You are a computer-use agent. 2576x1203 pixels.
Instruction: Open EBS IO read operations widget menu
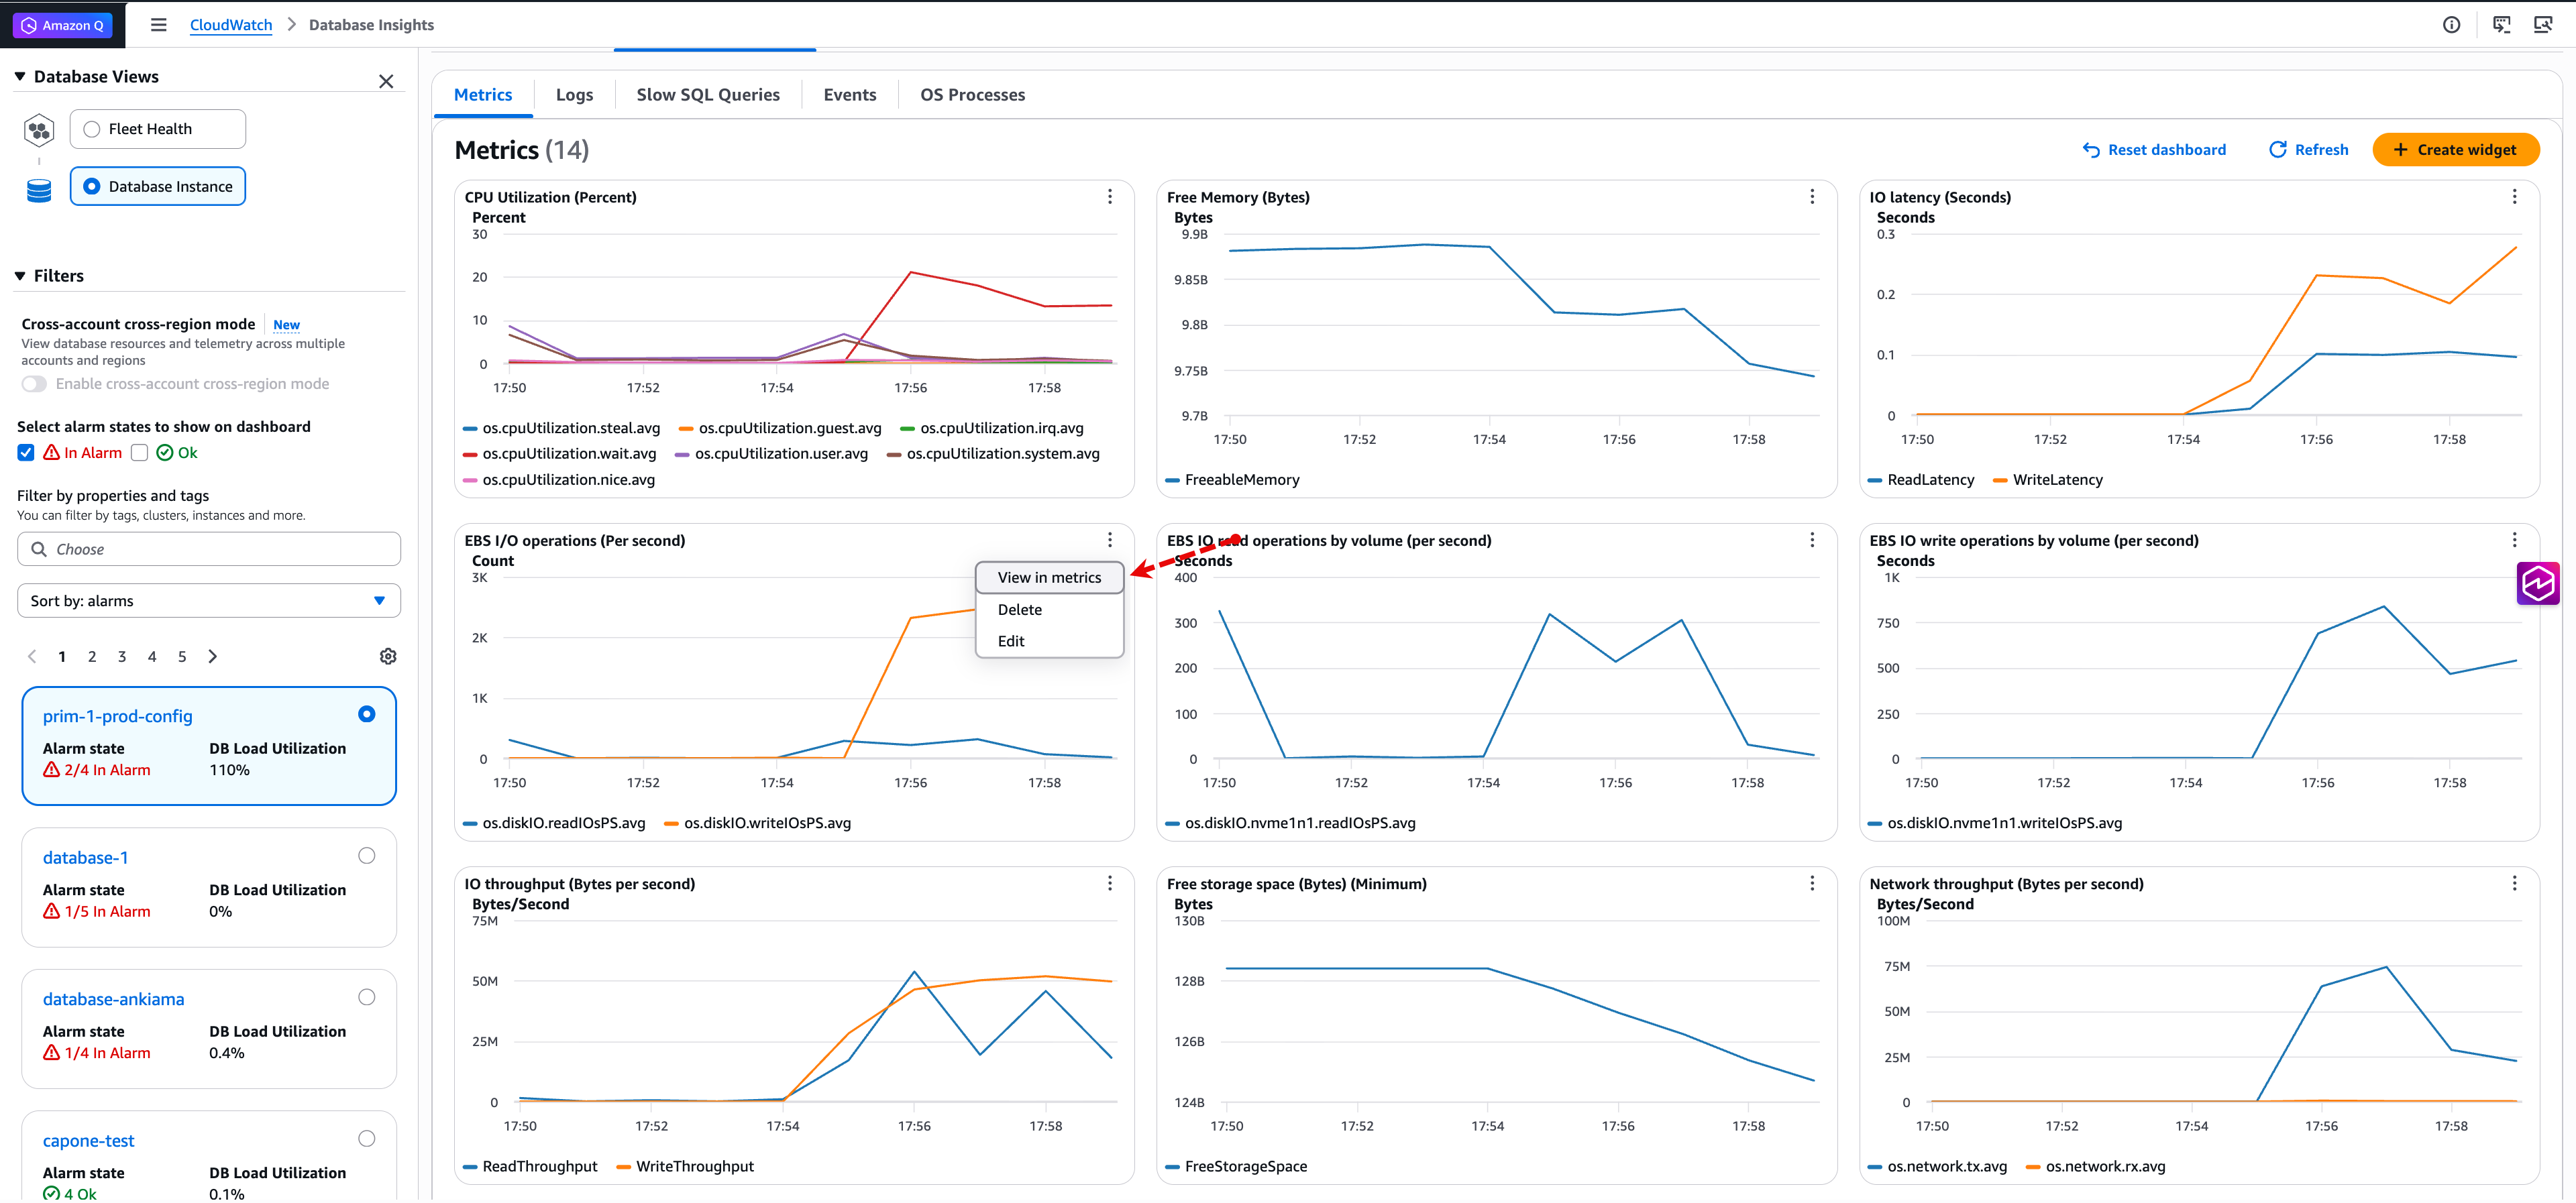click(x=1812, y=540)
